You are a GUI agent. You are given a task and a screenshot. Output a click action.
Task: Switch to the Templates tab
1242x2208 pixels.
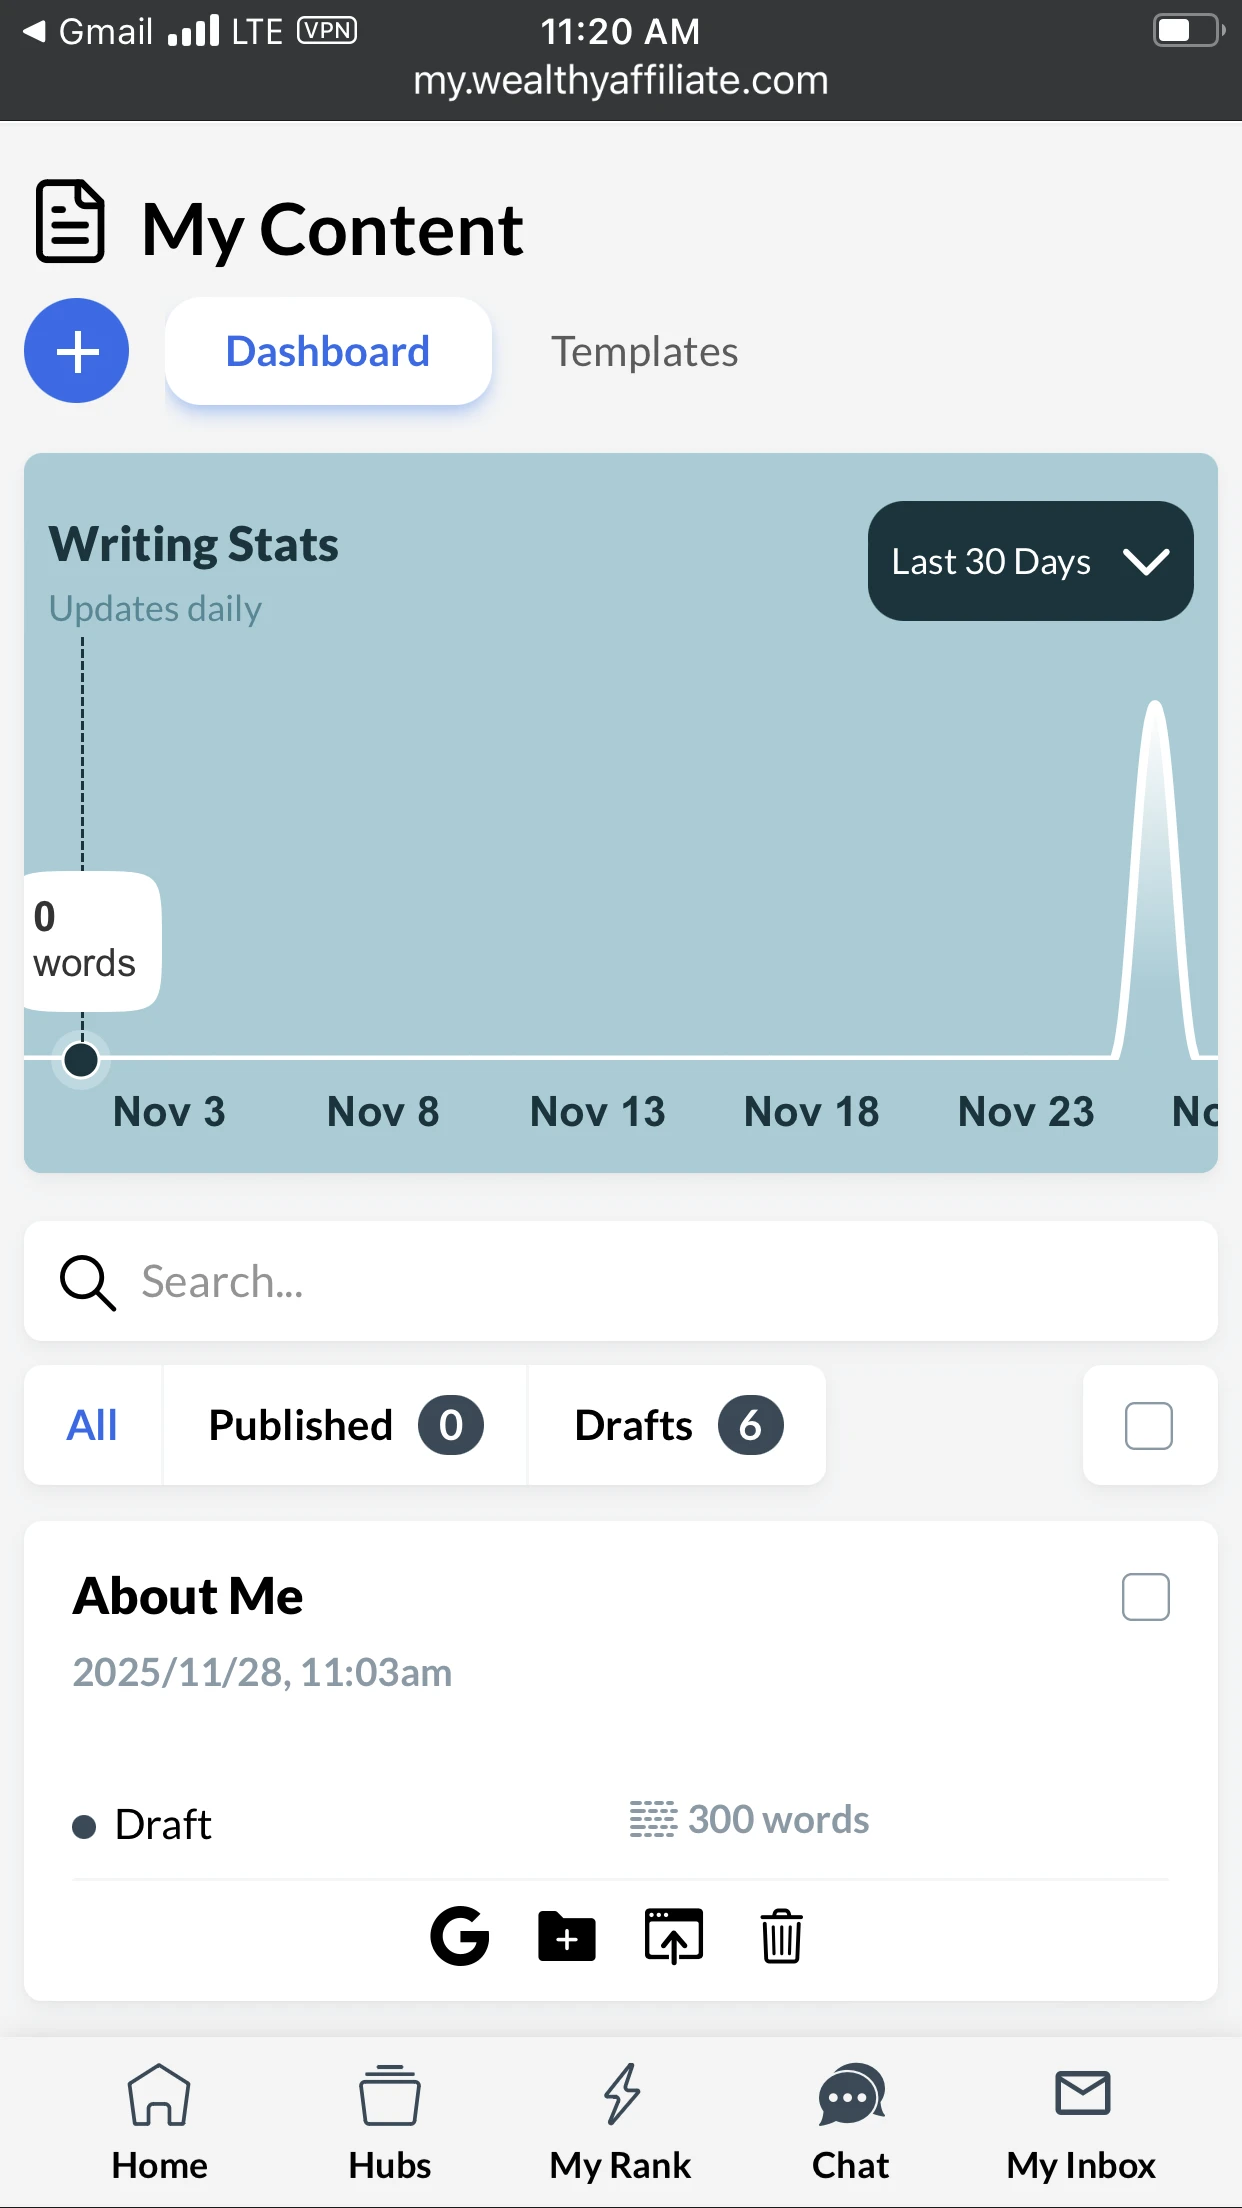pyautogui.click(x=644, y=352)
